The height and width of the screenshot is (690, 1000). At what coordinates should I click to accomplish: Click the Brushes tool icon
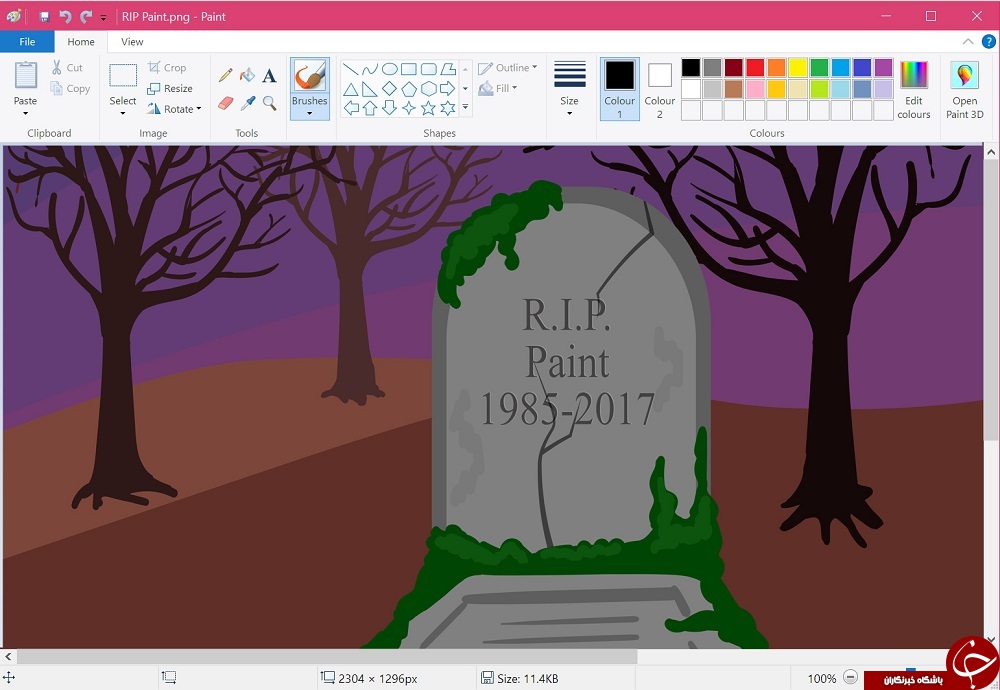click(x=310, y=77)
